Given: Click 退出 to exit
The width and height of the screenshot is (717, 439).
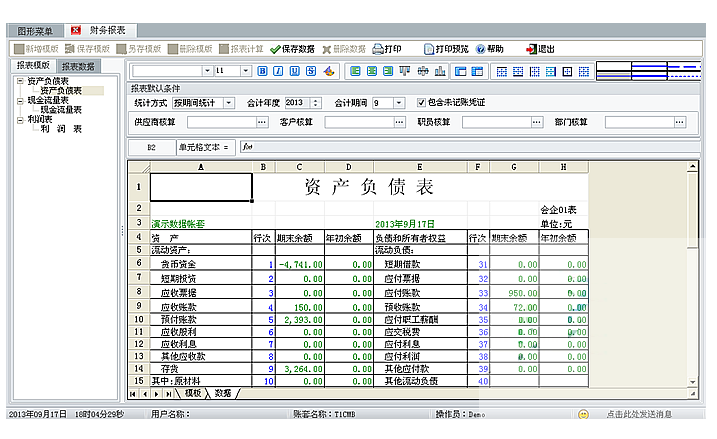Looking at the screenshot, I should click(x=540, y=49).
